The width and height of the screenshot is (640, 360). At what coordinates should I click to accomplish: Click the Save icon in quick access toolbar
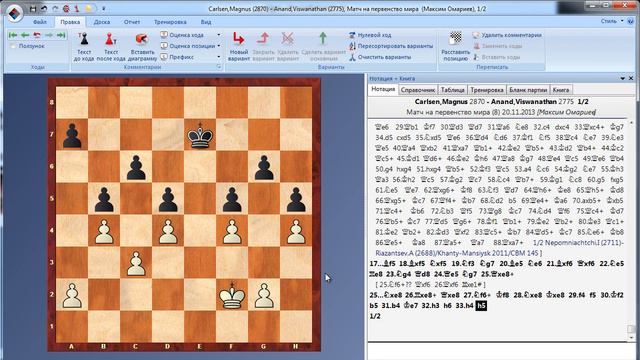[x=33, y=8]
